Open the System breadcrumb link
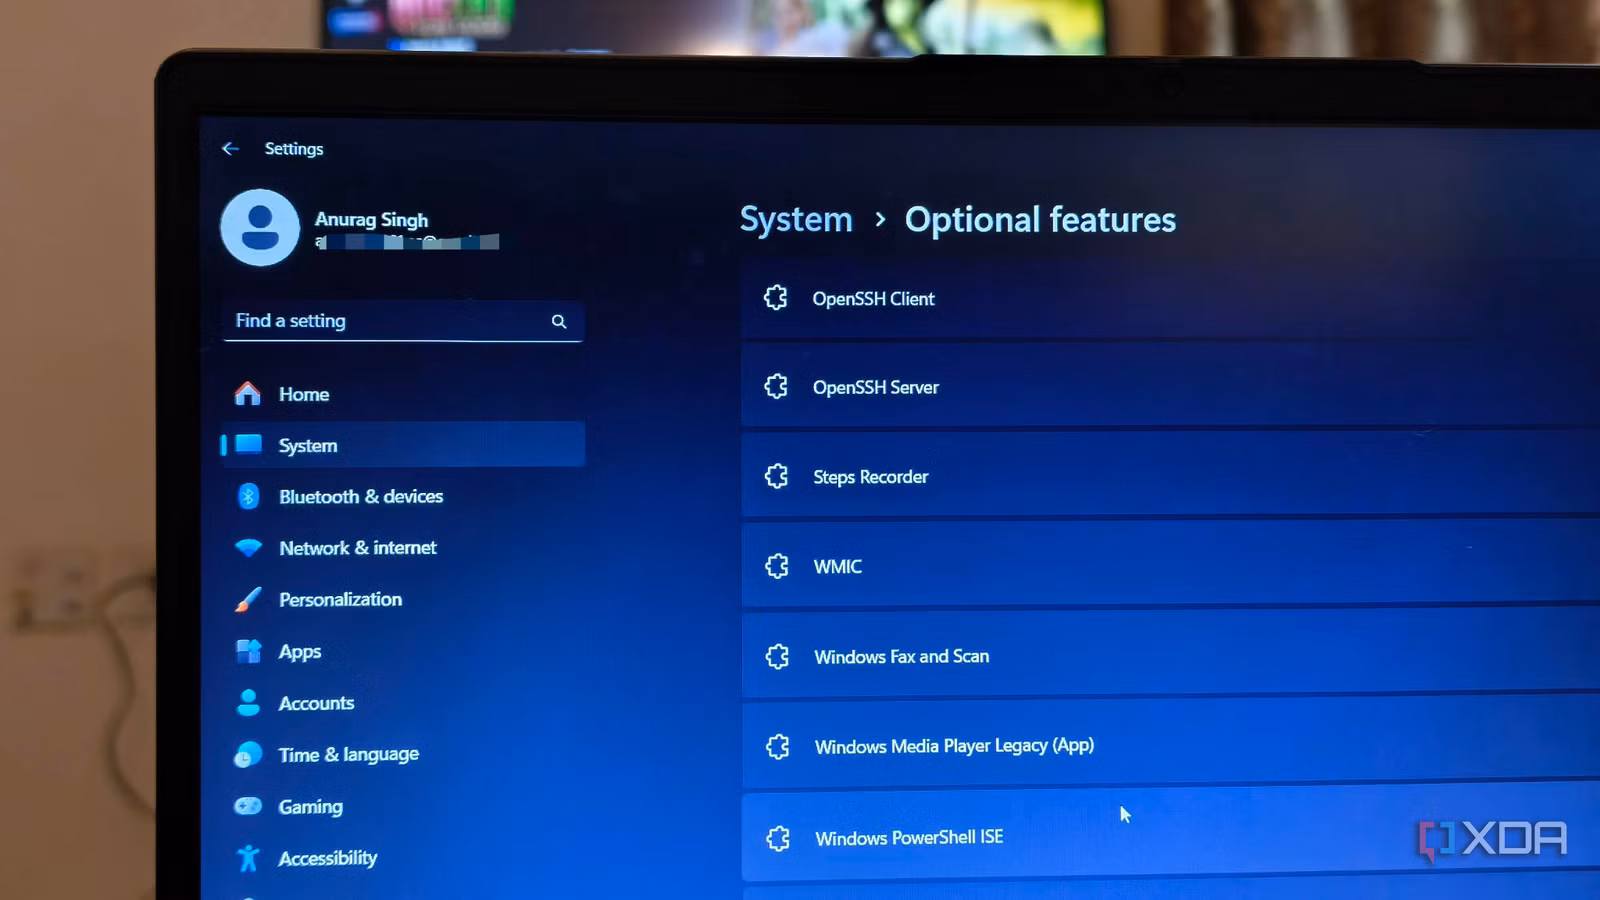 [796, 219]
